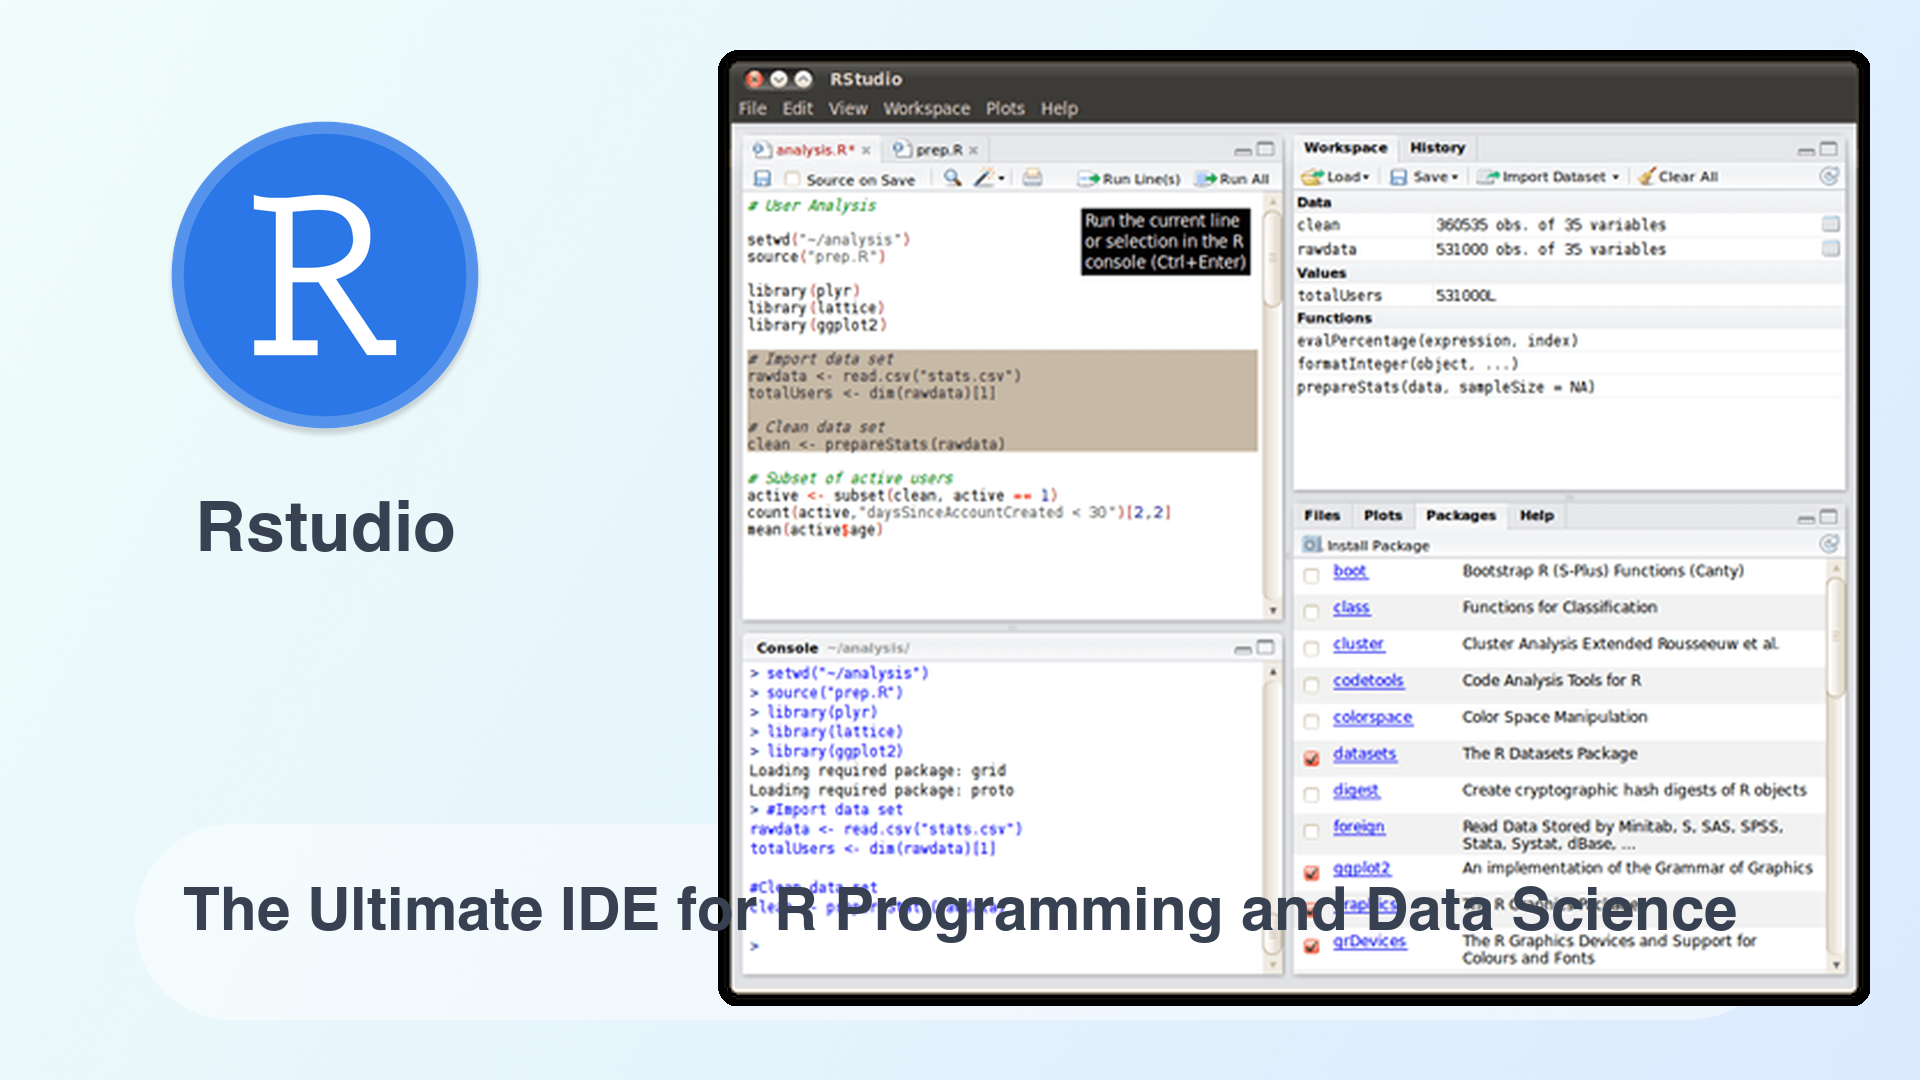Uncheck the datasets package checkbox
This screenshot has height=1080, width=1920.
click(1311, 758)
